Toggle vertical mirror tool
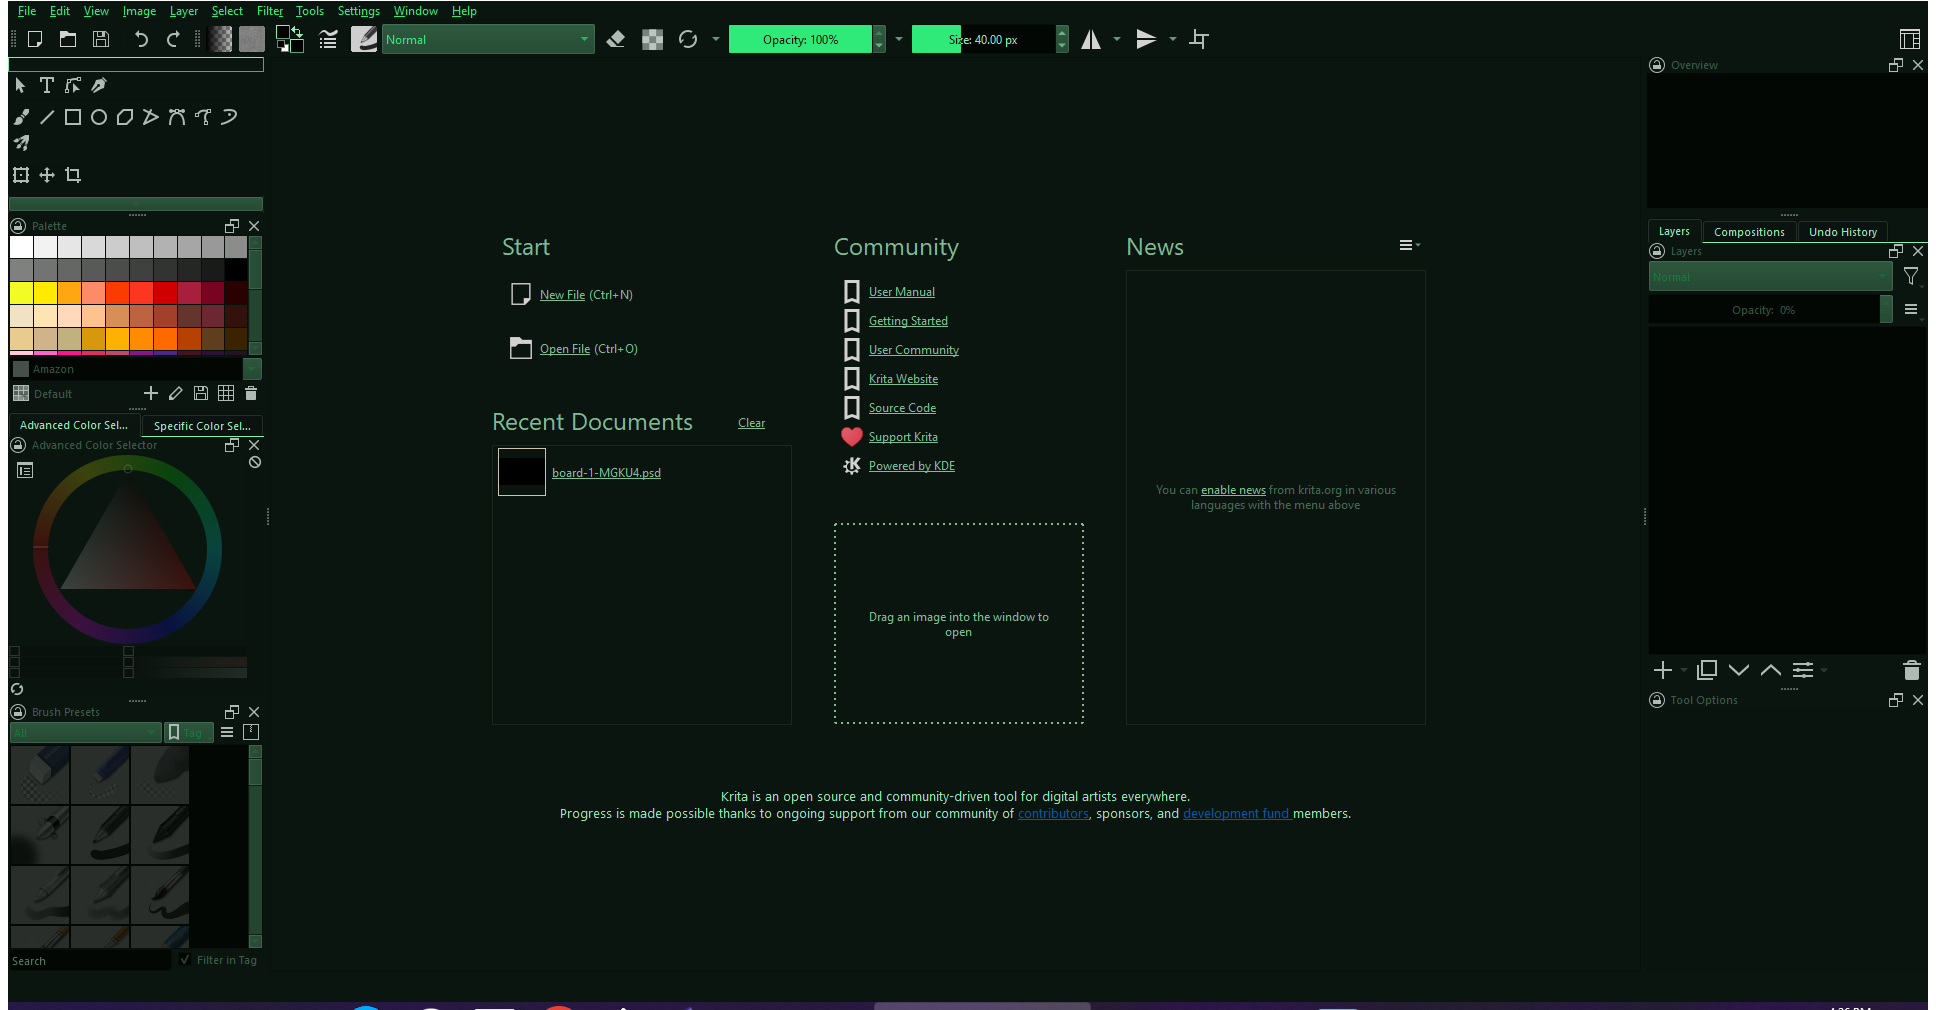 pyautogui.click(x=1146, y=39)
